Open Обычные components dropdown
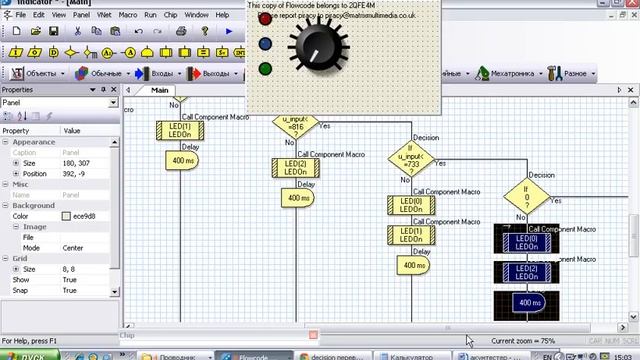Image resolution: width=640 pixels, height=360 pixels. (102, 73)
